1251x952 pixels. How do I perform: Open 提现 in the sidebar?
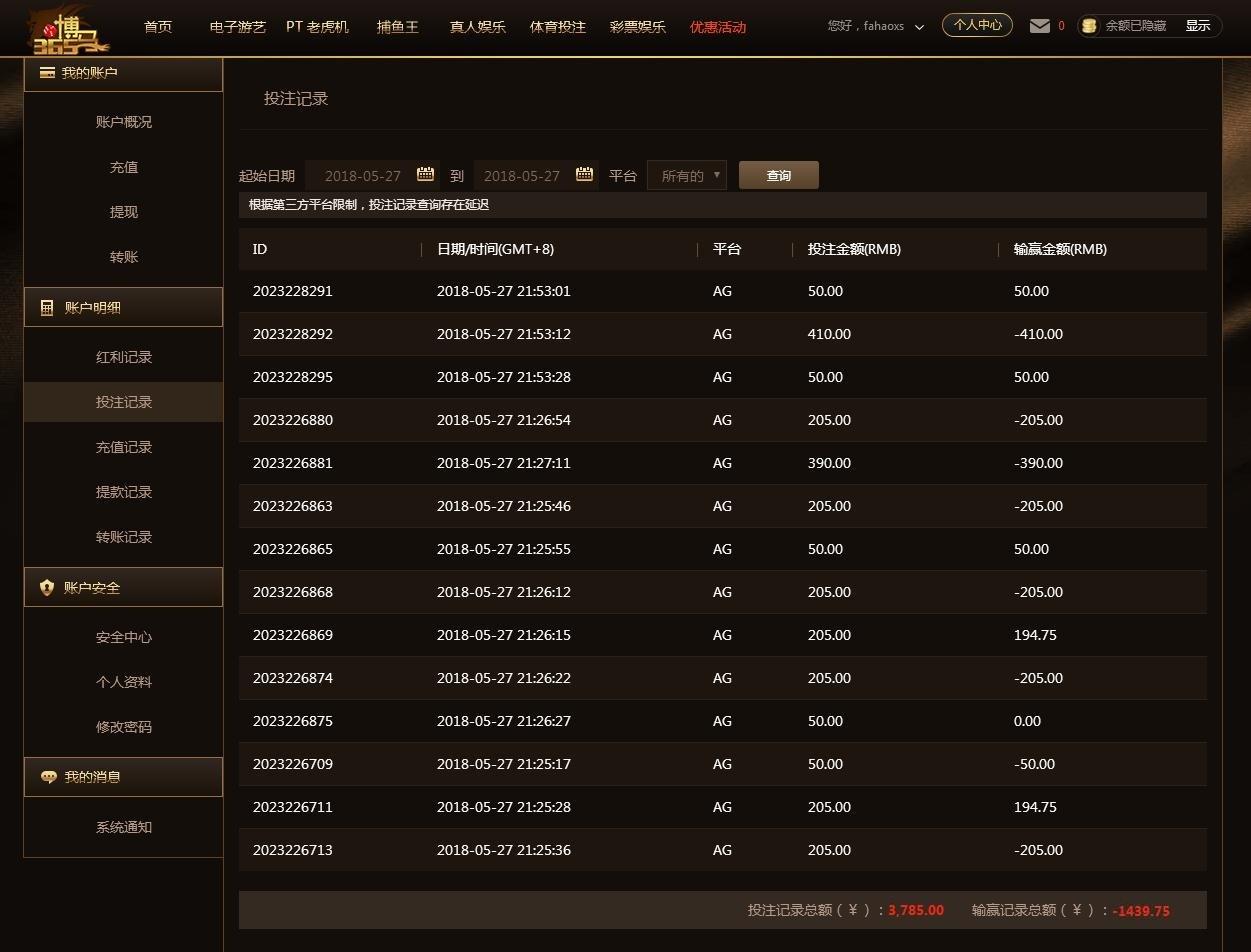[124, 212]
